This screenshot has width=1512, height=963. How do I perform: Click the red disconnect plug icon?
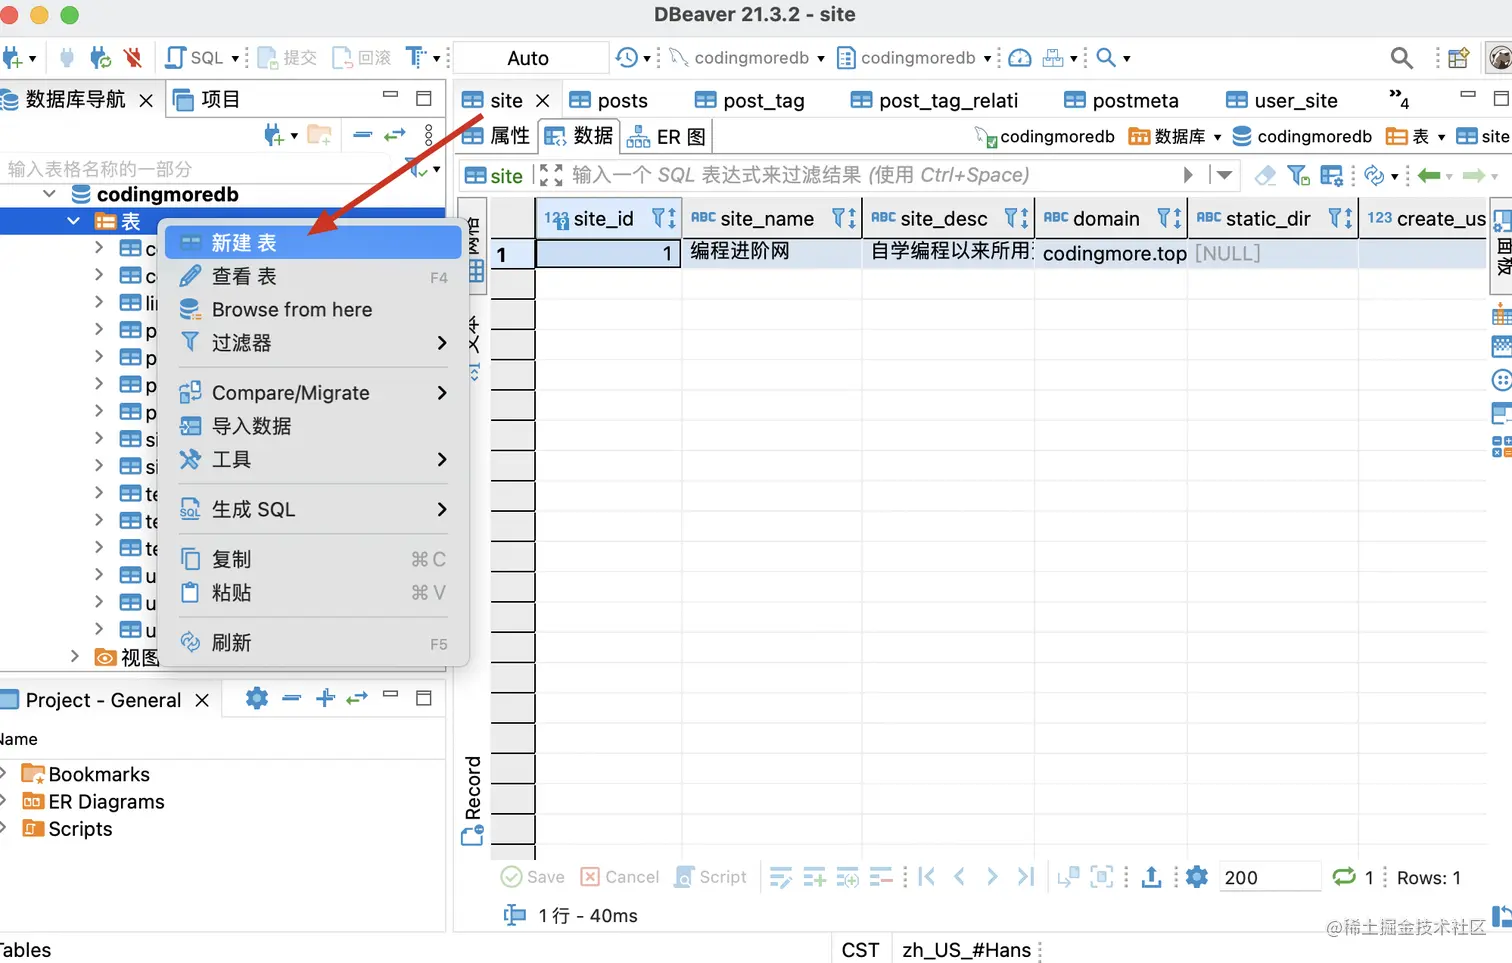pos(133,58)
